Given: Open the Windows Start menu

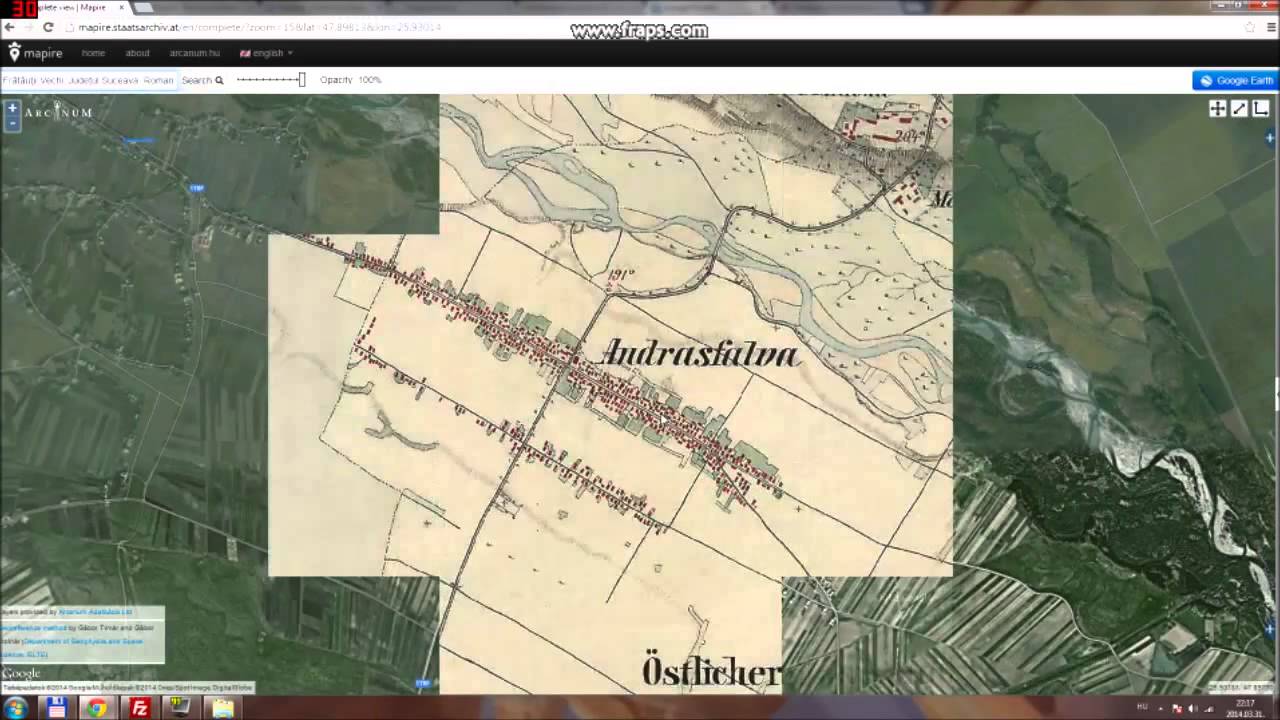Looking at the screenshot, I should [x=15, y=708].
